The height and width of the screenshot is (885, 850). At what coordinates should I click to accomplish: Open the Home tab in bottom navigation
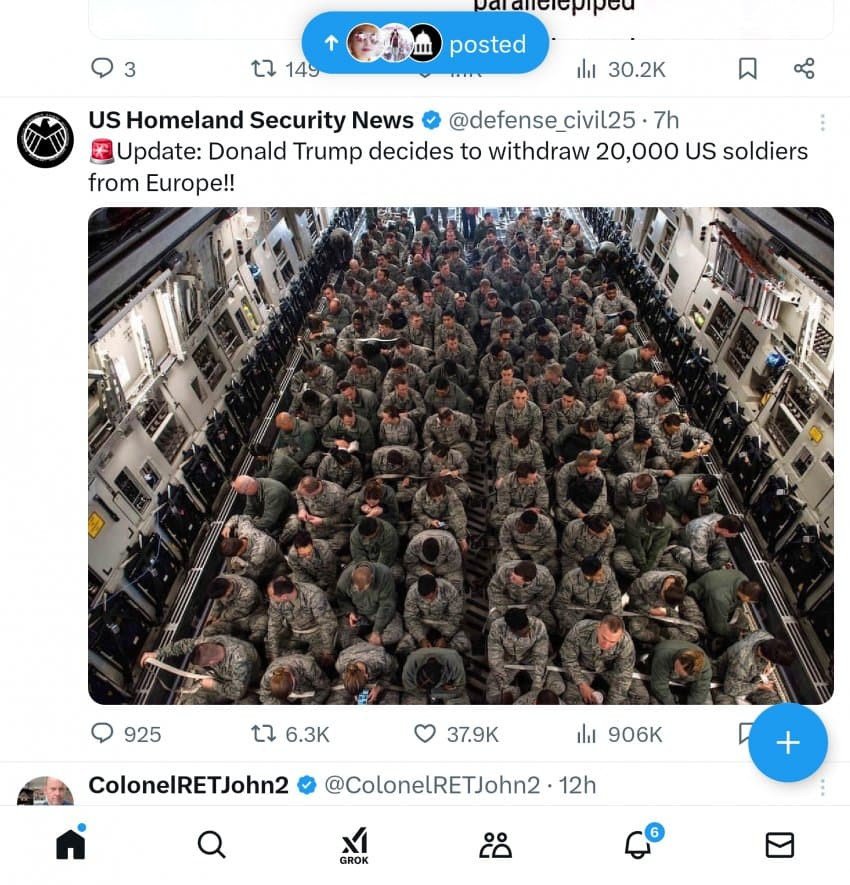[x=71, y=844]
